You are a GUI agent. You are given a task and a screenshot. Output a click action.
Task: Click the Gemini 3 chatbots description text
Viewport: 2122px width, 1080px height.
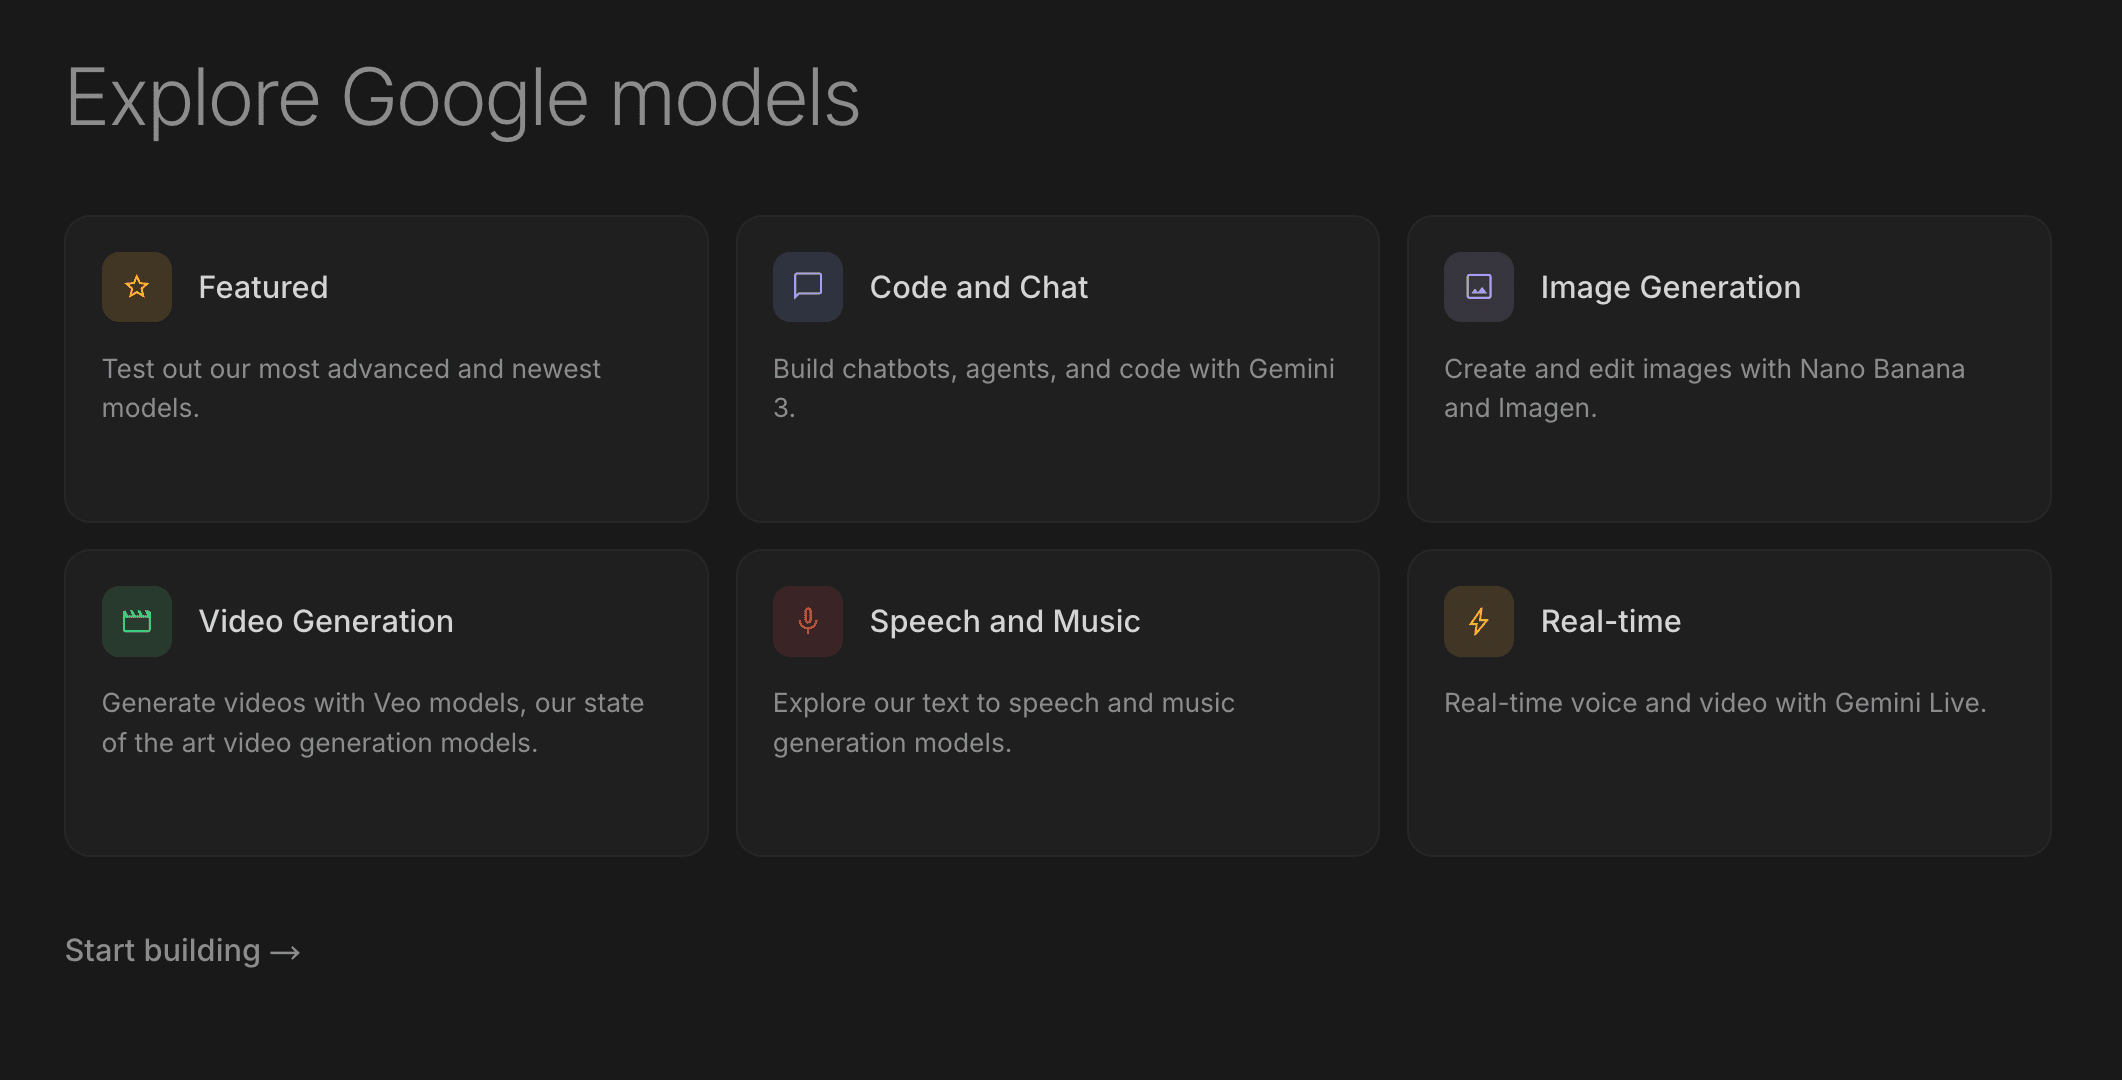pyautogui.click(x=1053, y=388)
